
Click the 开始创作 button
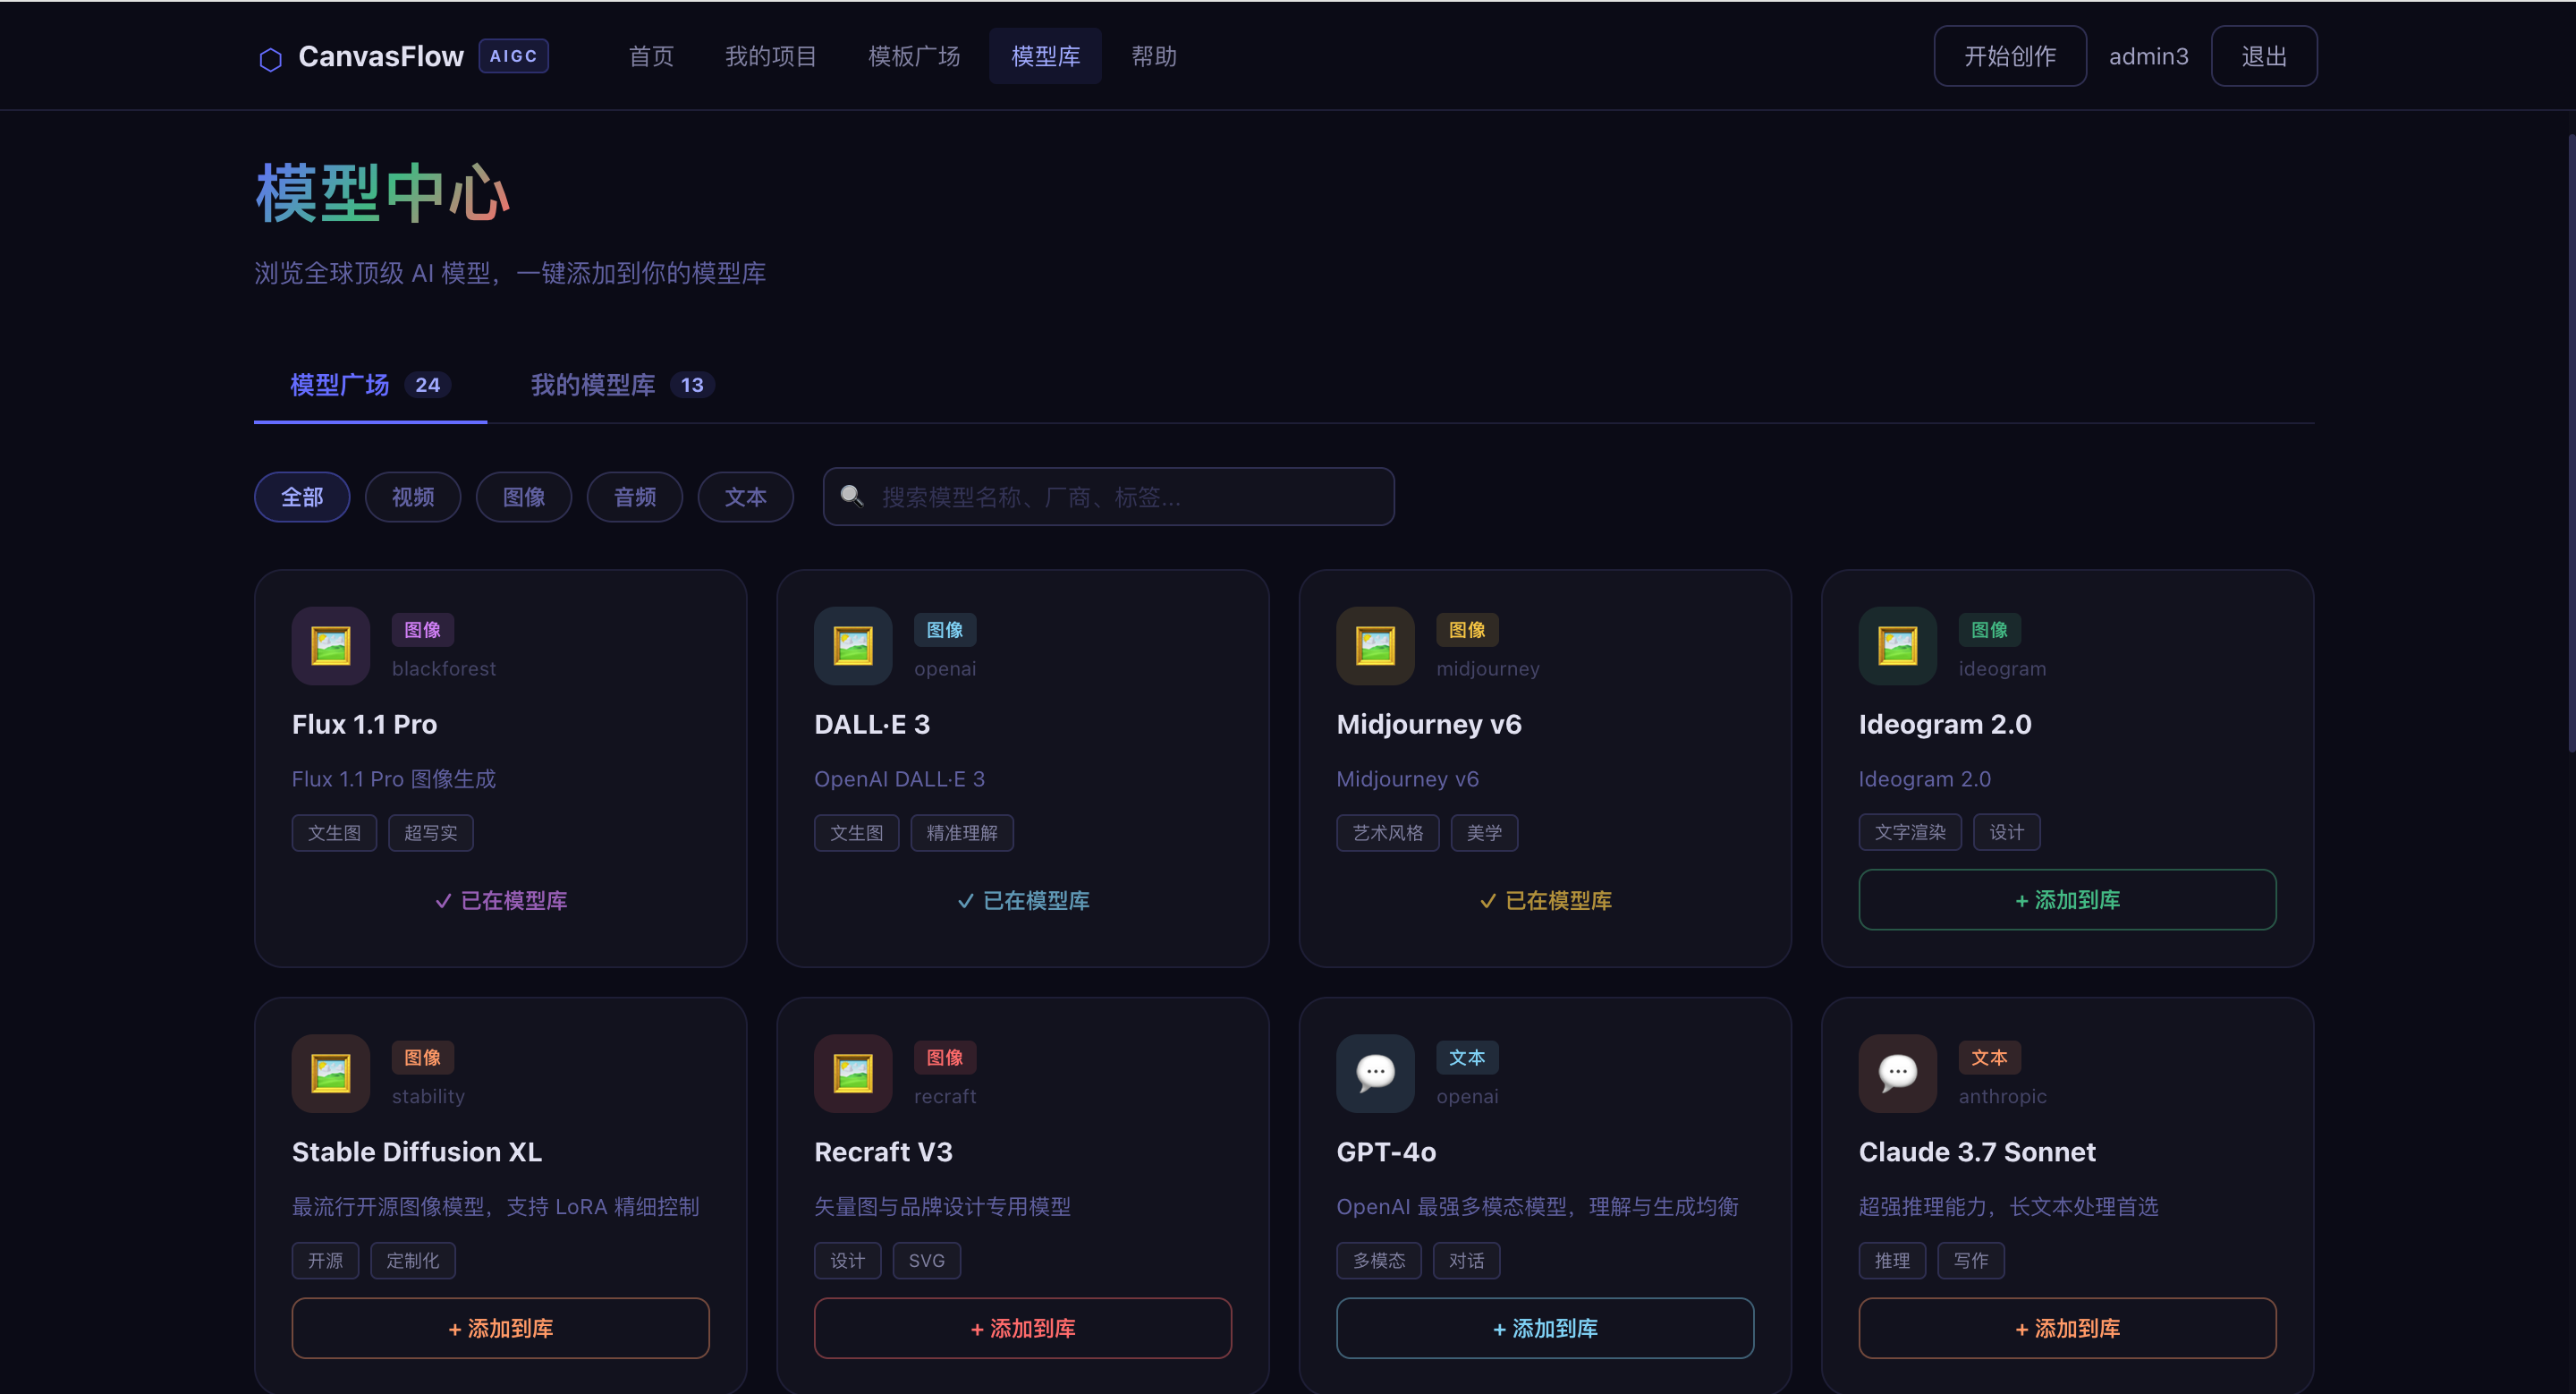[x=2009, y=56]
